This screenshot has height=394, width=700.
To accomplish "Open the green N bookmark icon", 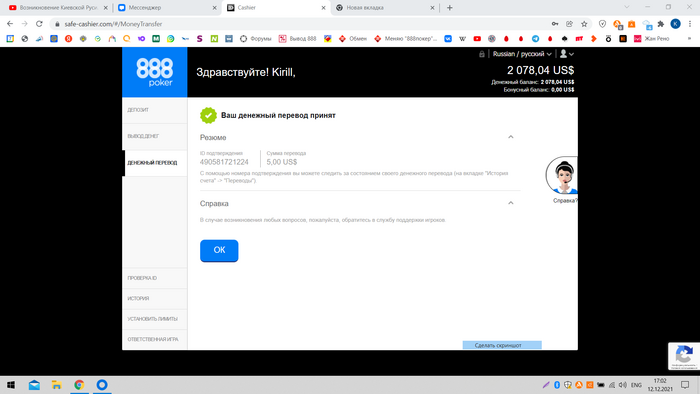I will click(214, 39).
